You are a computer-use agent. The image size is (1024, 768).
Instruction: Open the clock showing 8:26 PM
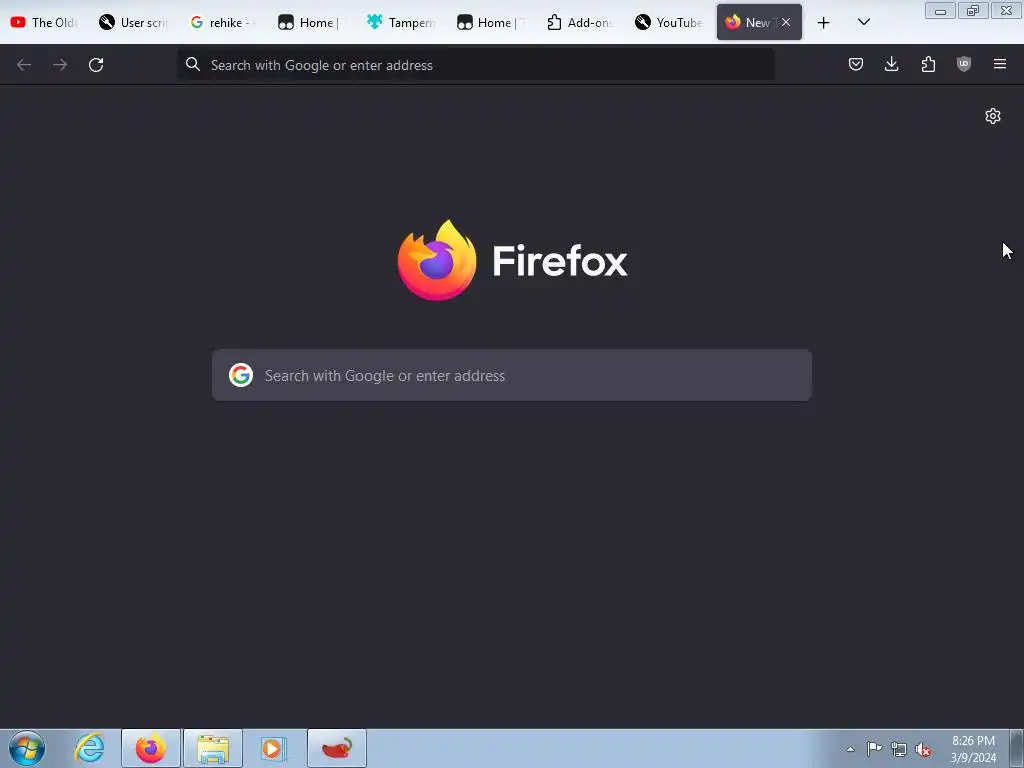pyautogui.click(x=973, y=749)
